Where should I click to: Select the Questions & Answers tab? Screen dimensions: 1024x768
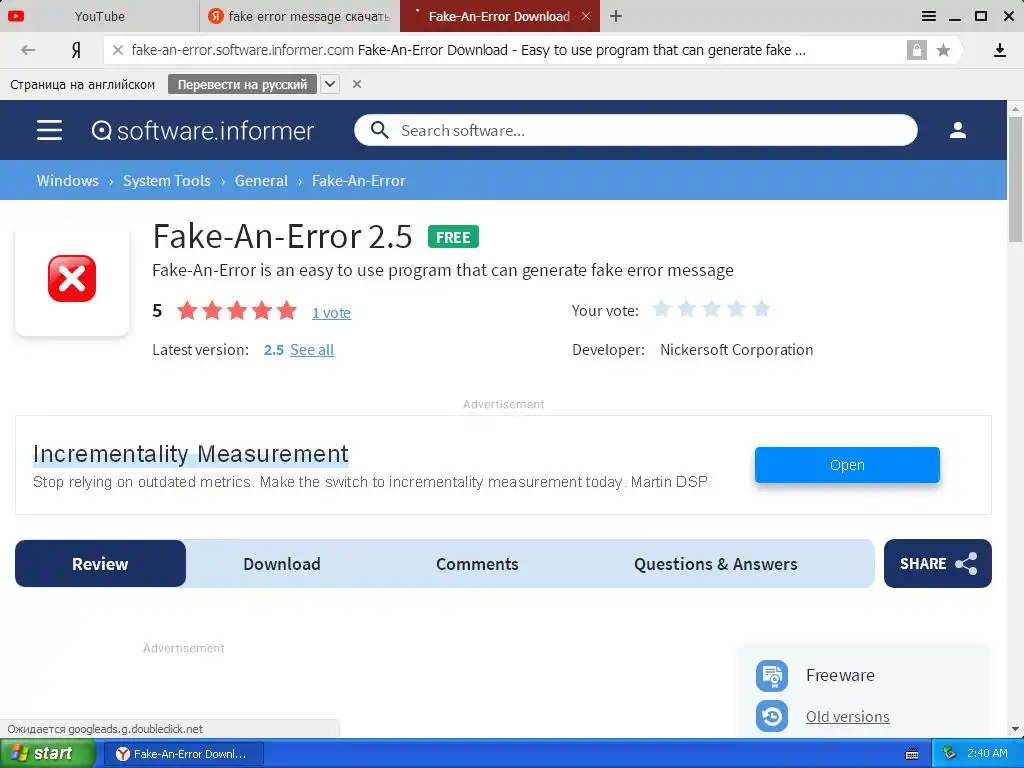[x=715, y=564]
